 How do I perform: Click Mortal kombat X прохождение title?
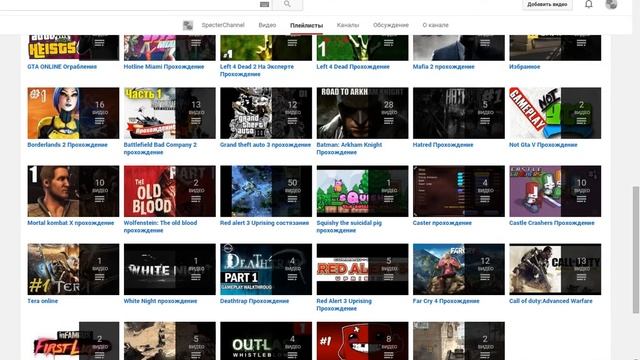point(71,223)
